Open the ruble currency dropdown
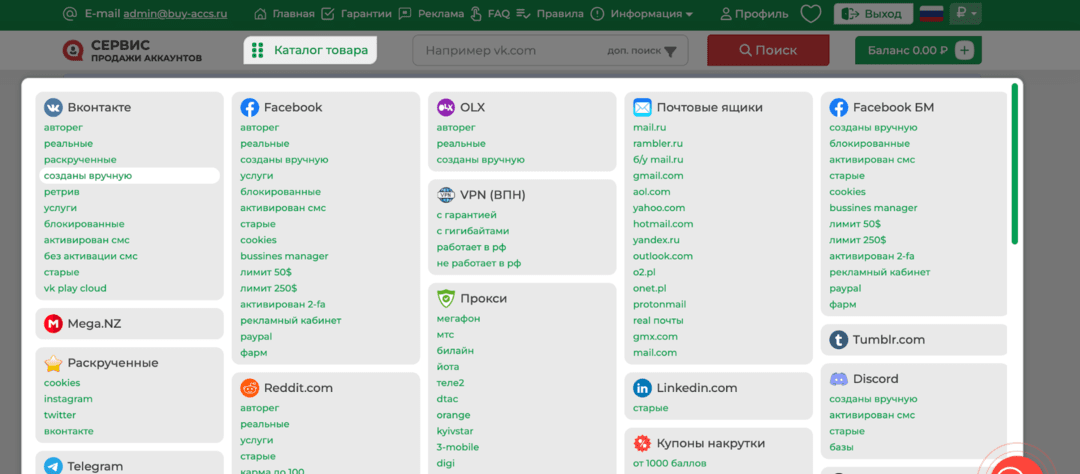The image size is (1080, 474). click(x=966, y=14)
